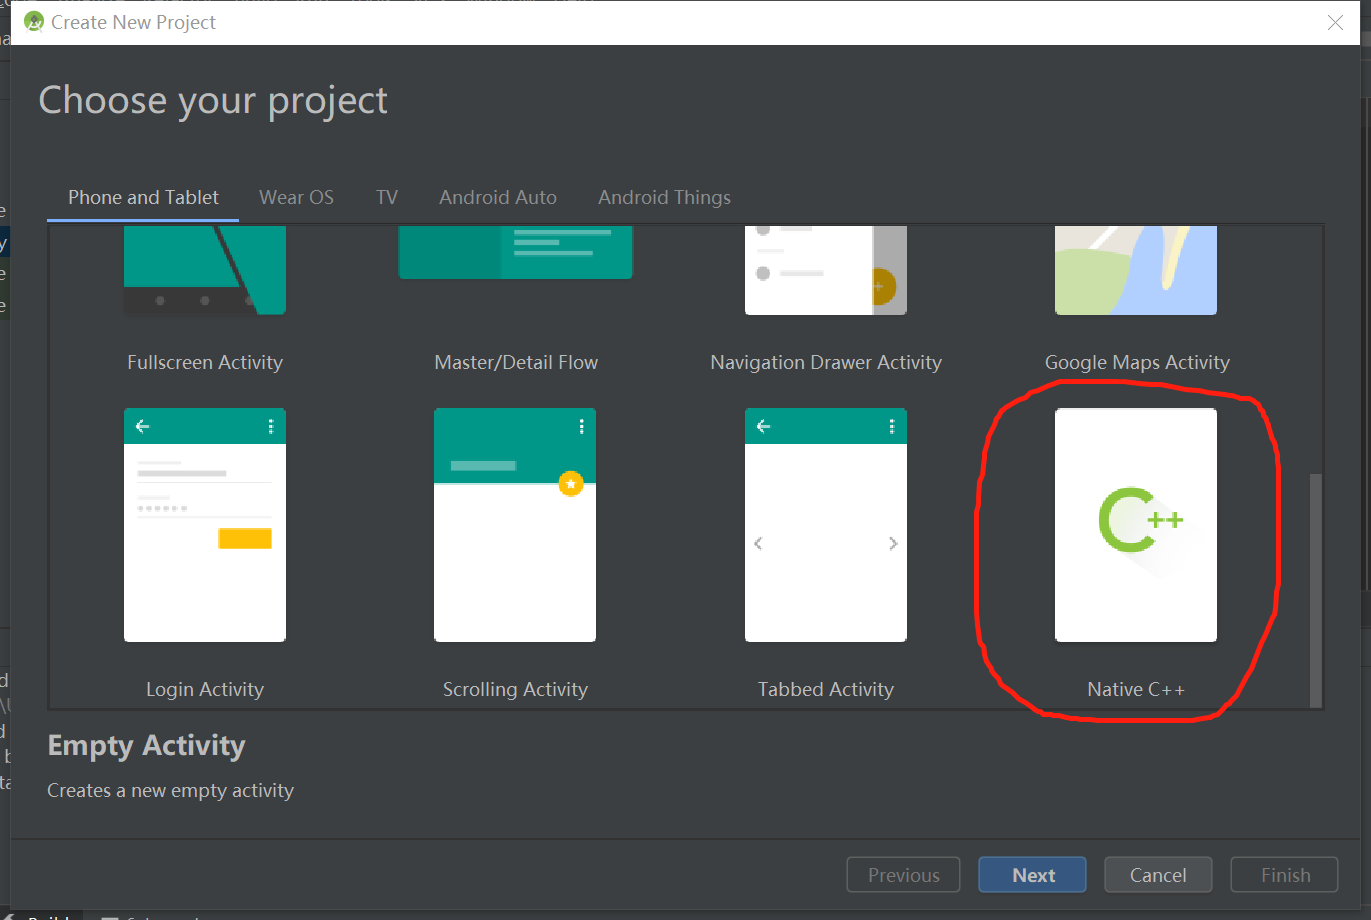Click the Master/Detail Flow label text
This screenshot has height=920, width=1371.
[x=516, y=362]
